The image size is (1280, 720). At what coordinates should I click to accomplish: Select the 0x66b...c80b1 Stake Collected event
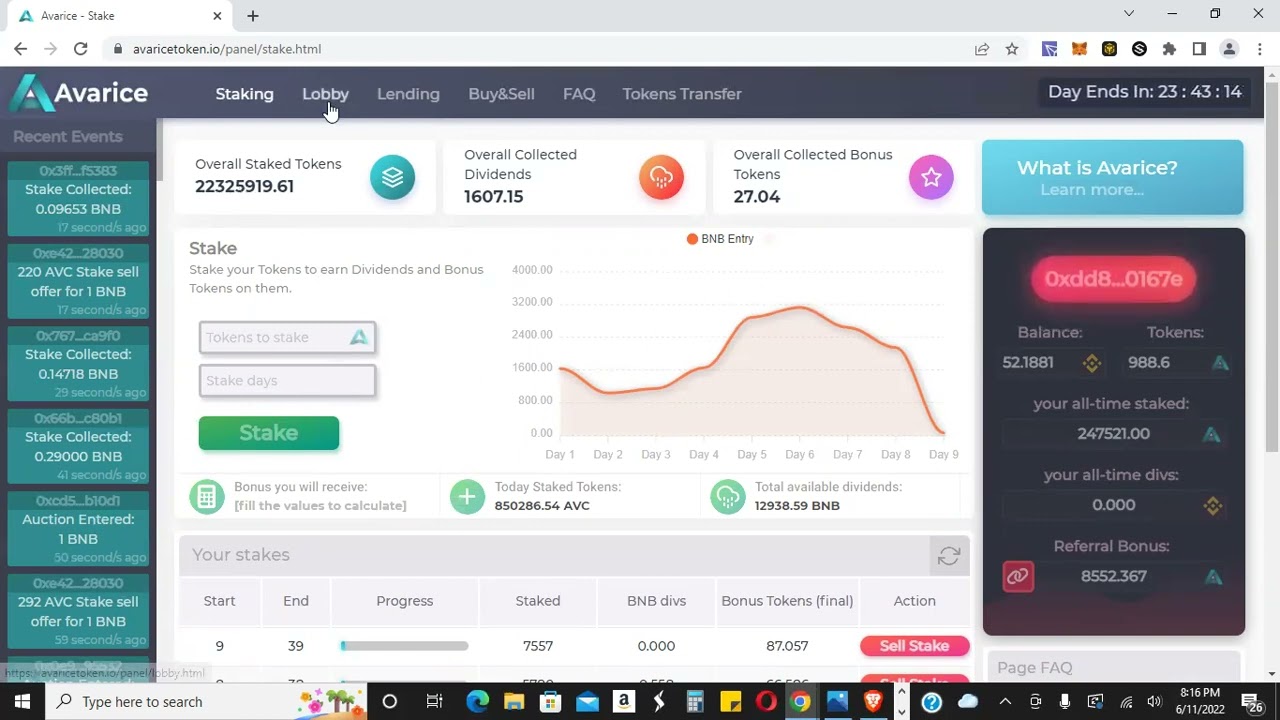78,446
